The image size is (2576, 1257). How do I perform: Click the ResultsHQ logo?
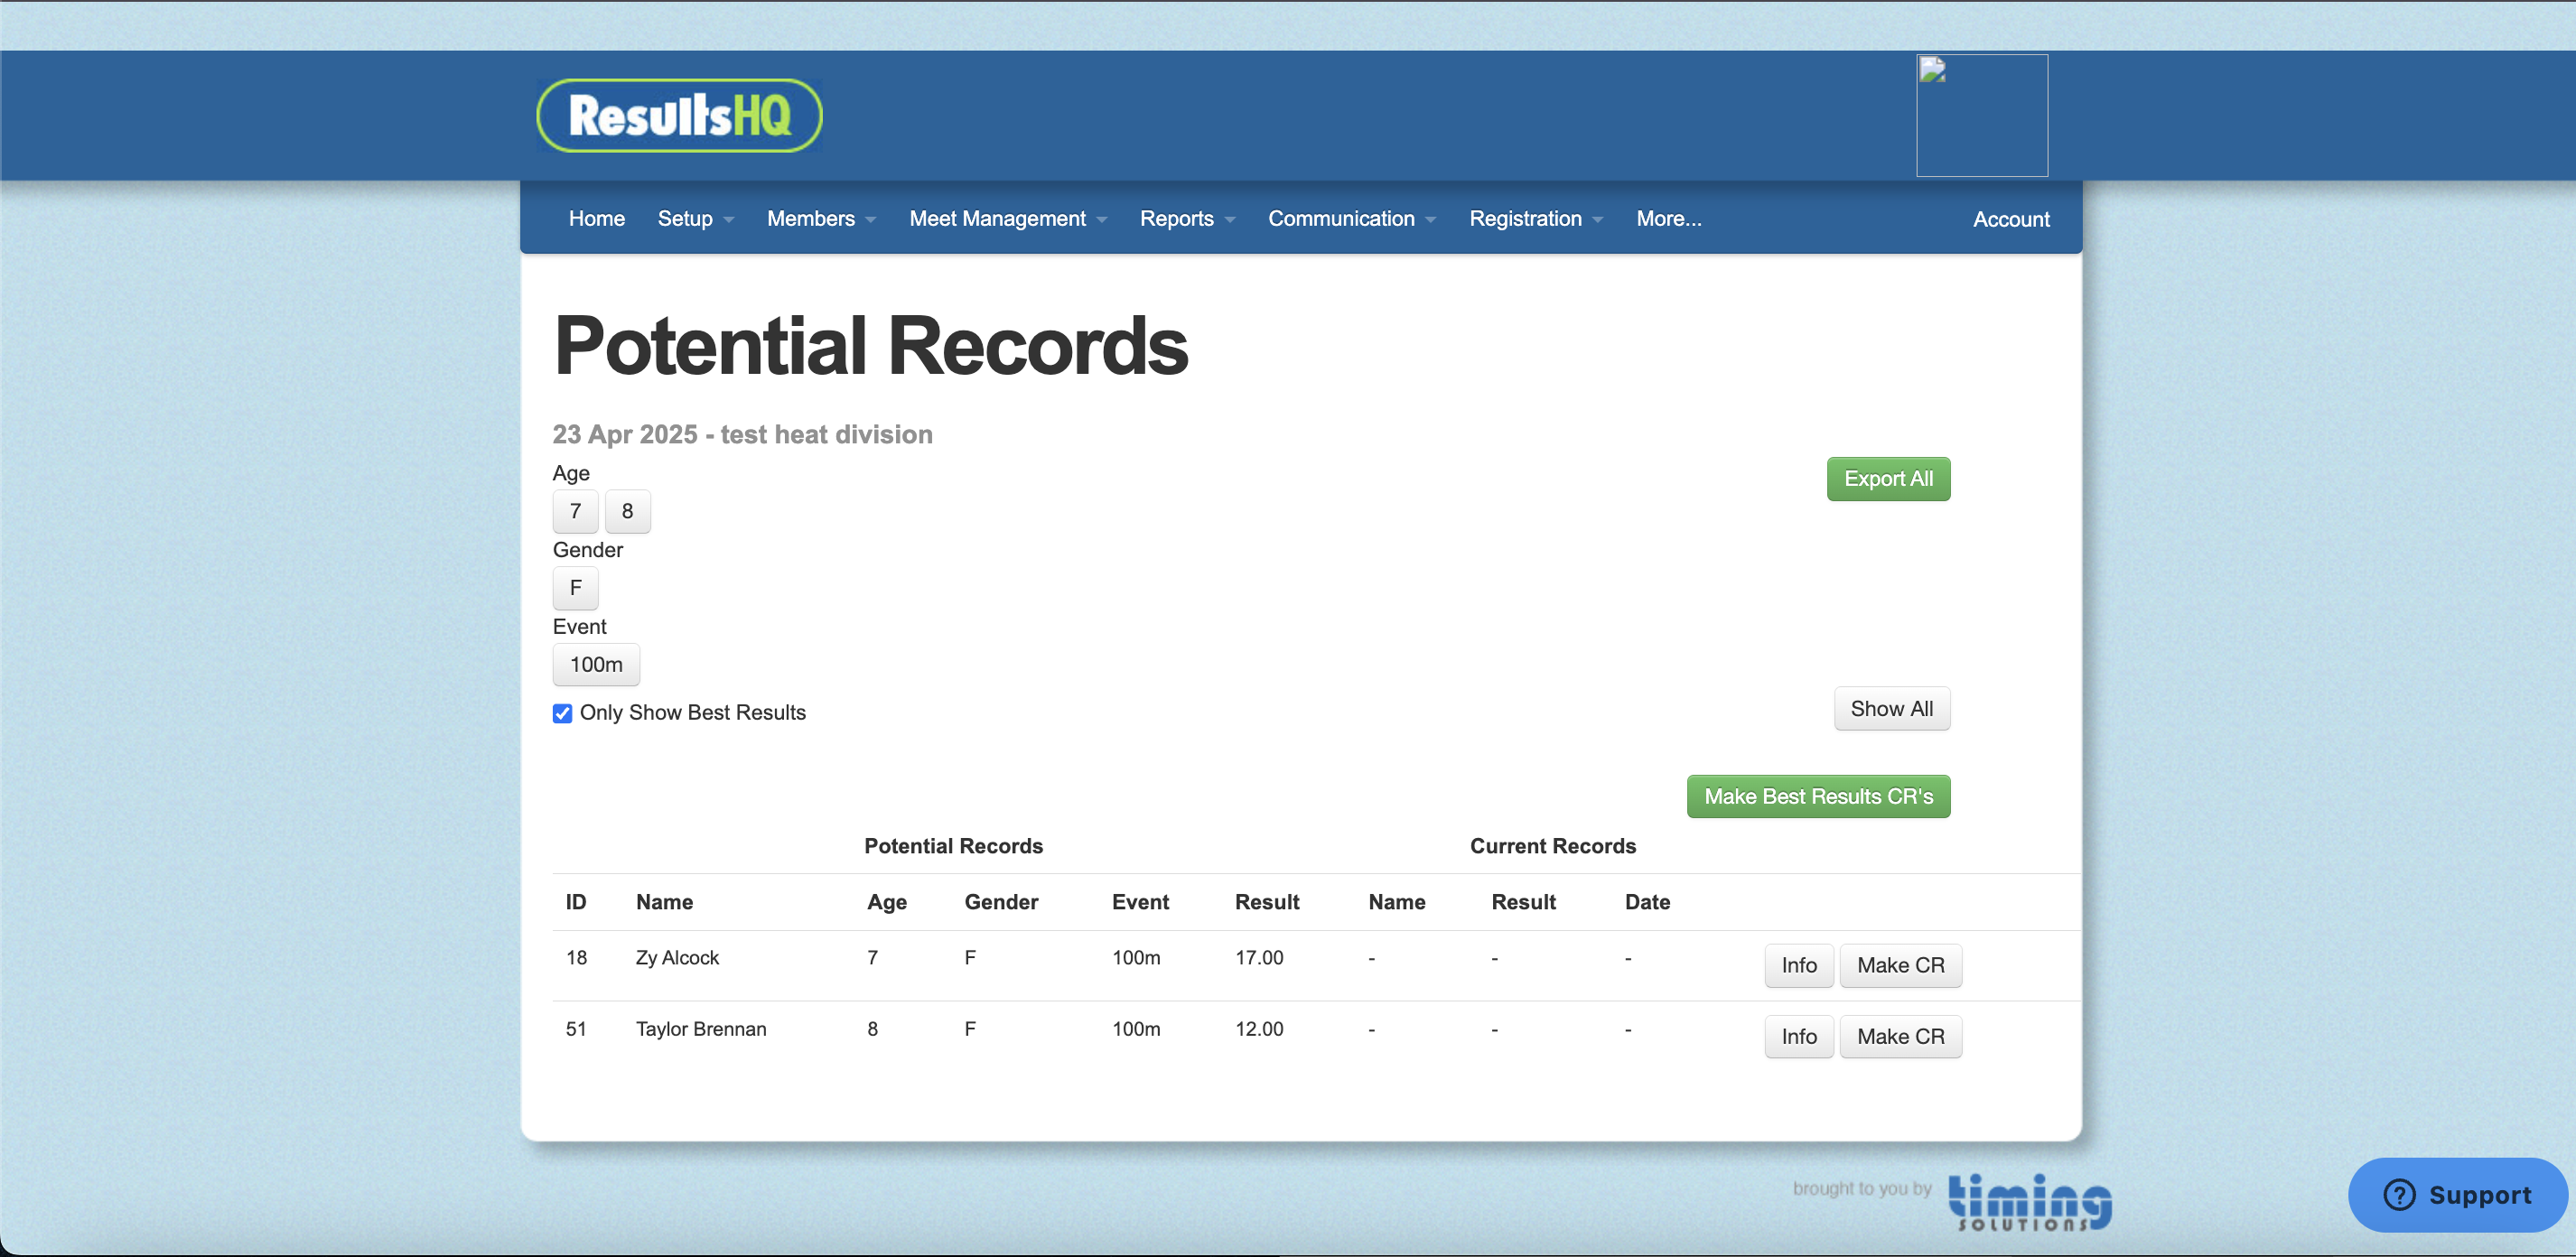pos(679,115)
